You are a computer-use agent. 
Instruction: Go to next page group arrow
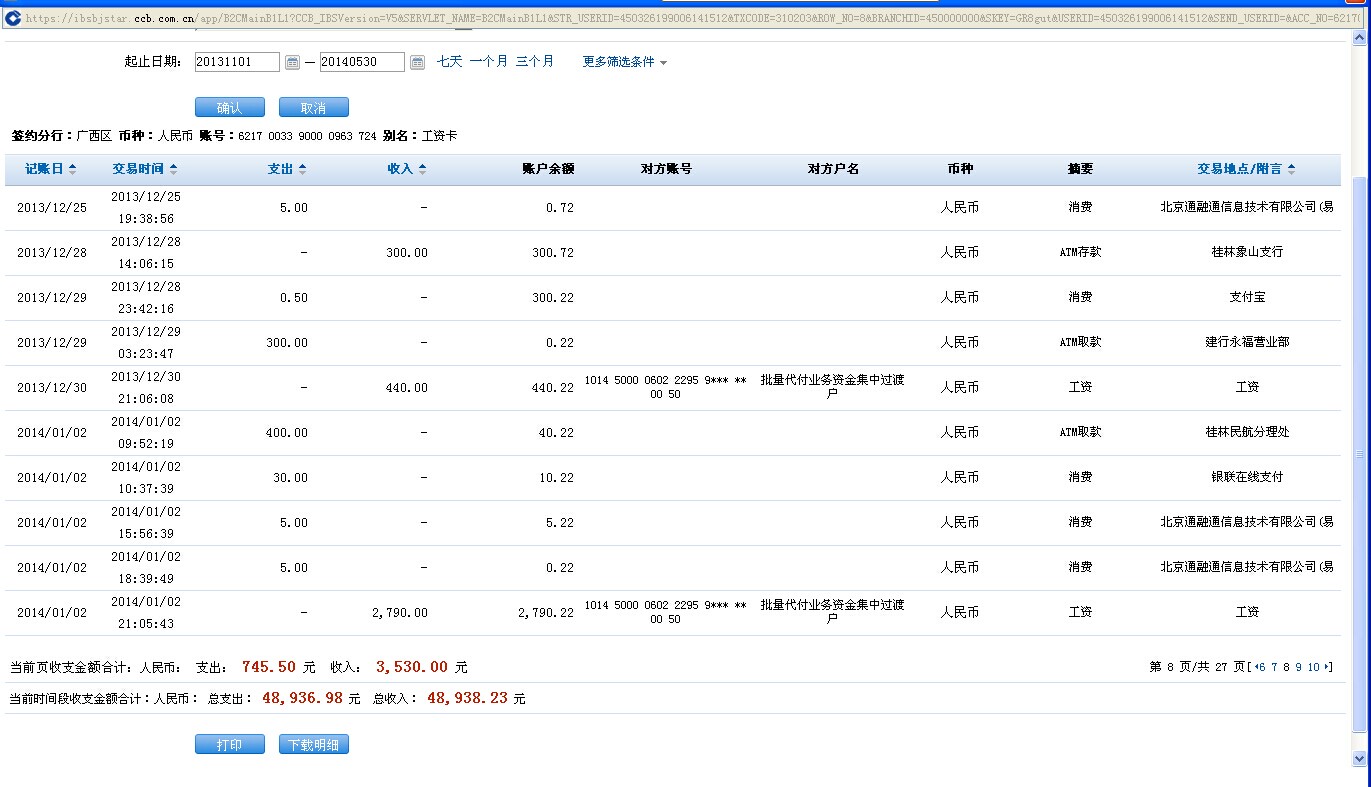coord(1327,667)
